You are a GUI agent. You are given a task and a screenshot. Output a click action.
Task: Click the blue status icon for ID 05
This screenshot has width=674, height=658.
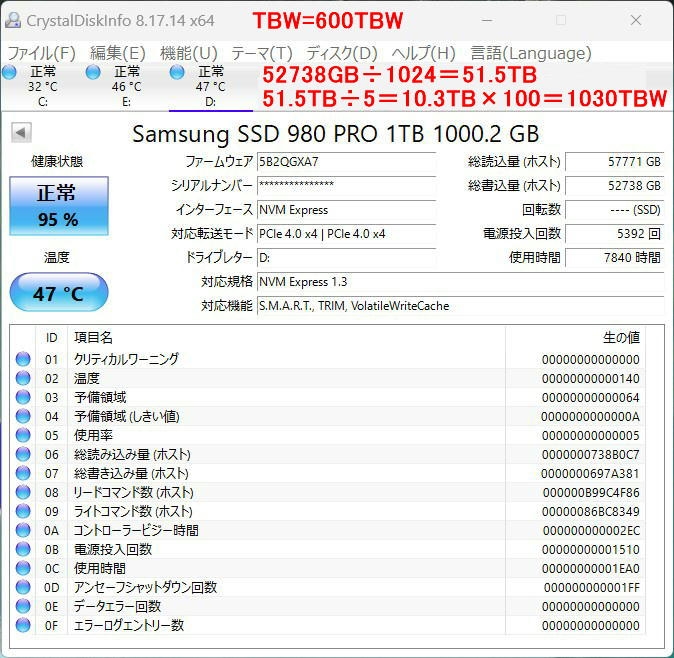click(x=23, y=435)
